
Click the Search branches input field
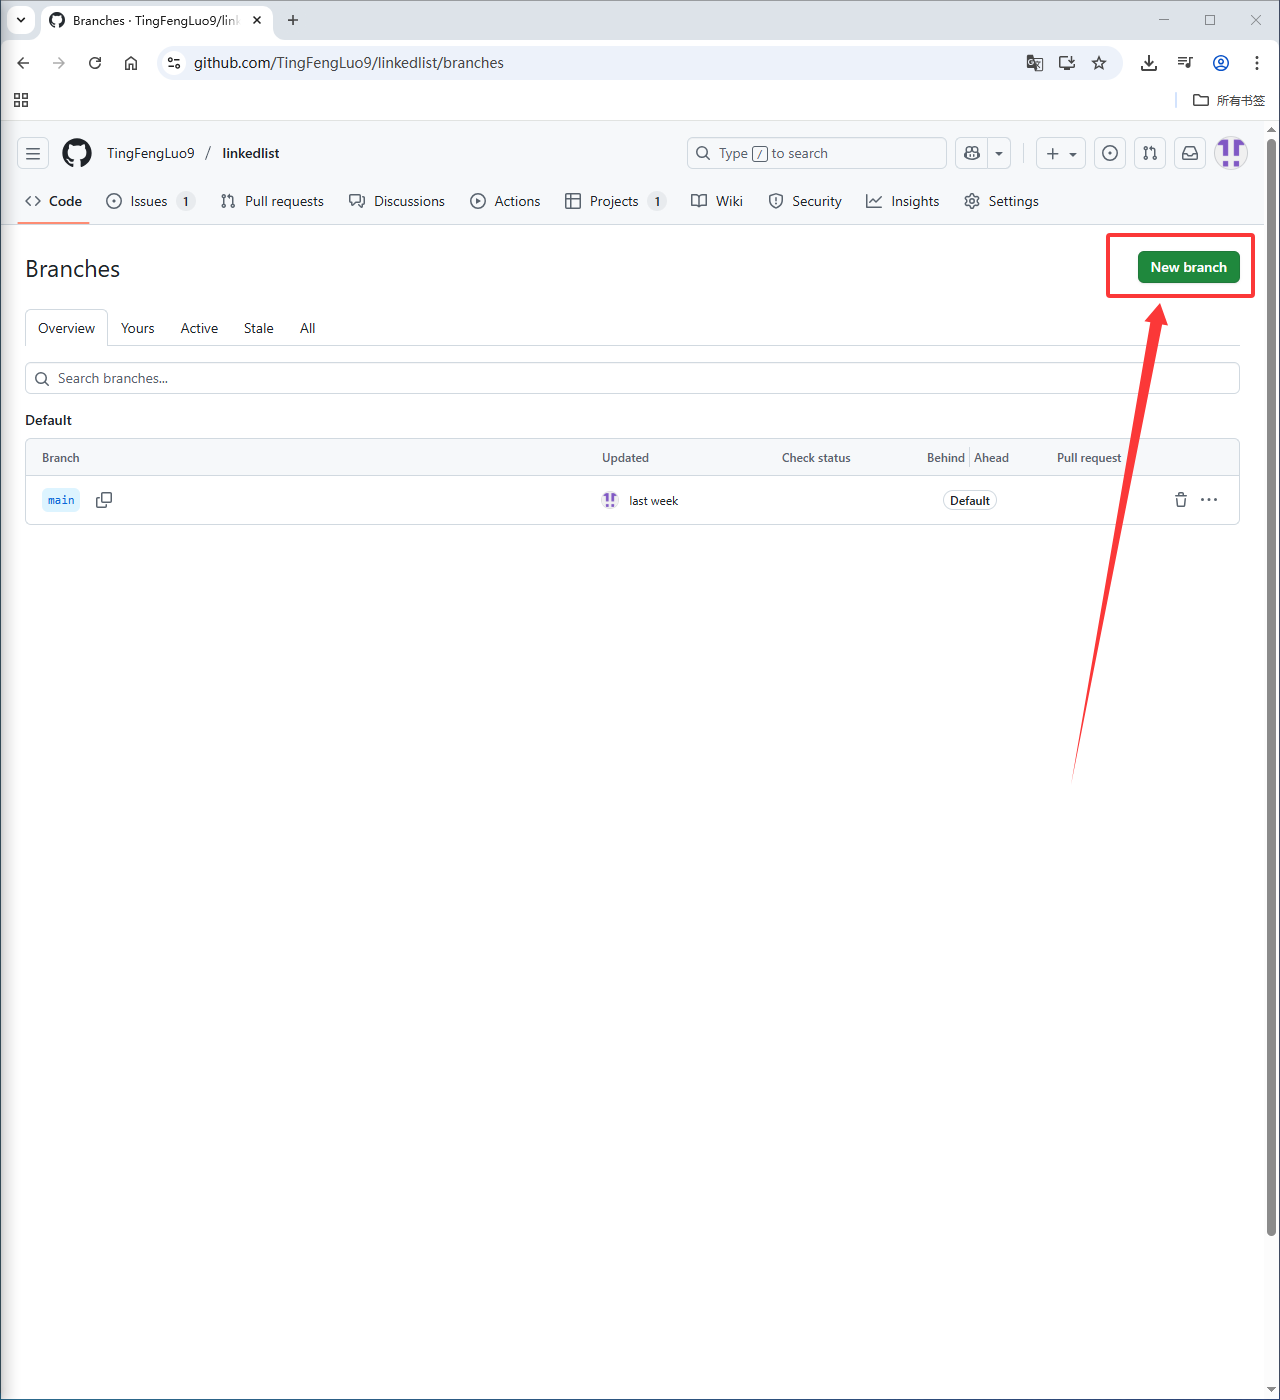click(x=632, y=378)
